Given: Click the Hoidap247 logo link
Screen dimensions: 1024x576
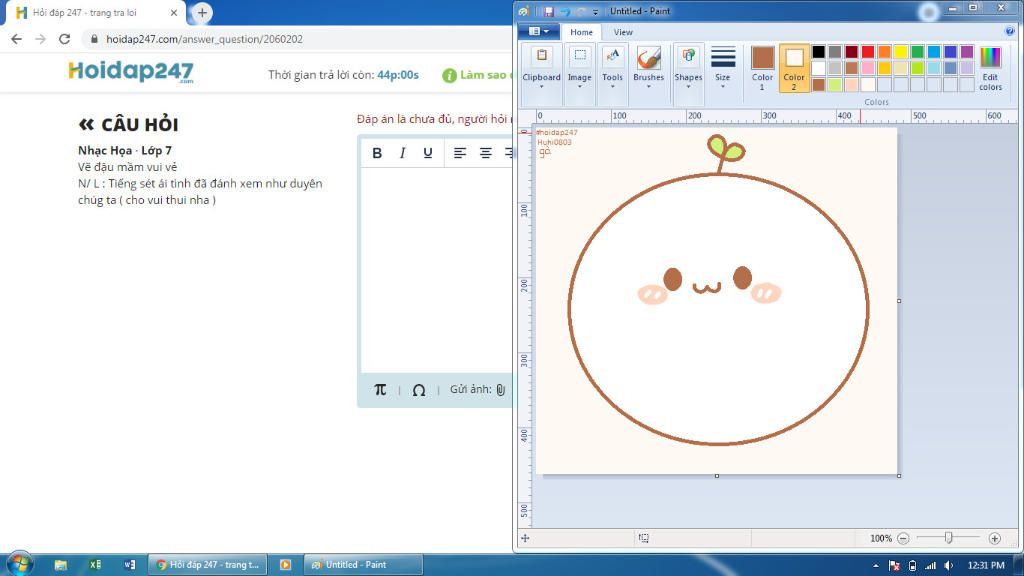Looking at the screenshot, I should (131, 72).
